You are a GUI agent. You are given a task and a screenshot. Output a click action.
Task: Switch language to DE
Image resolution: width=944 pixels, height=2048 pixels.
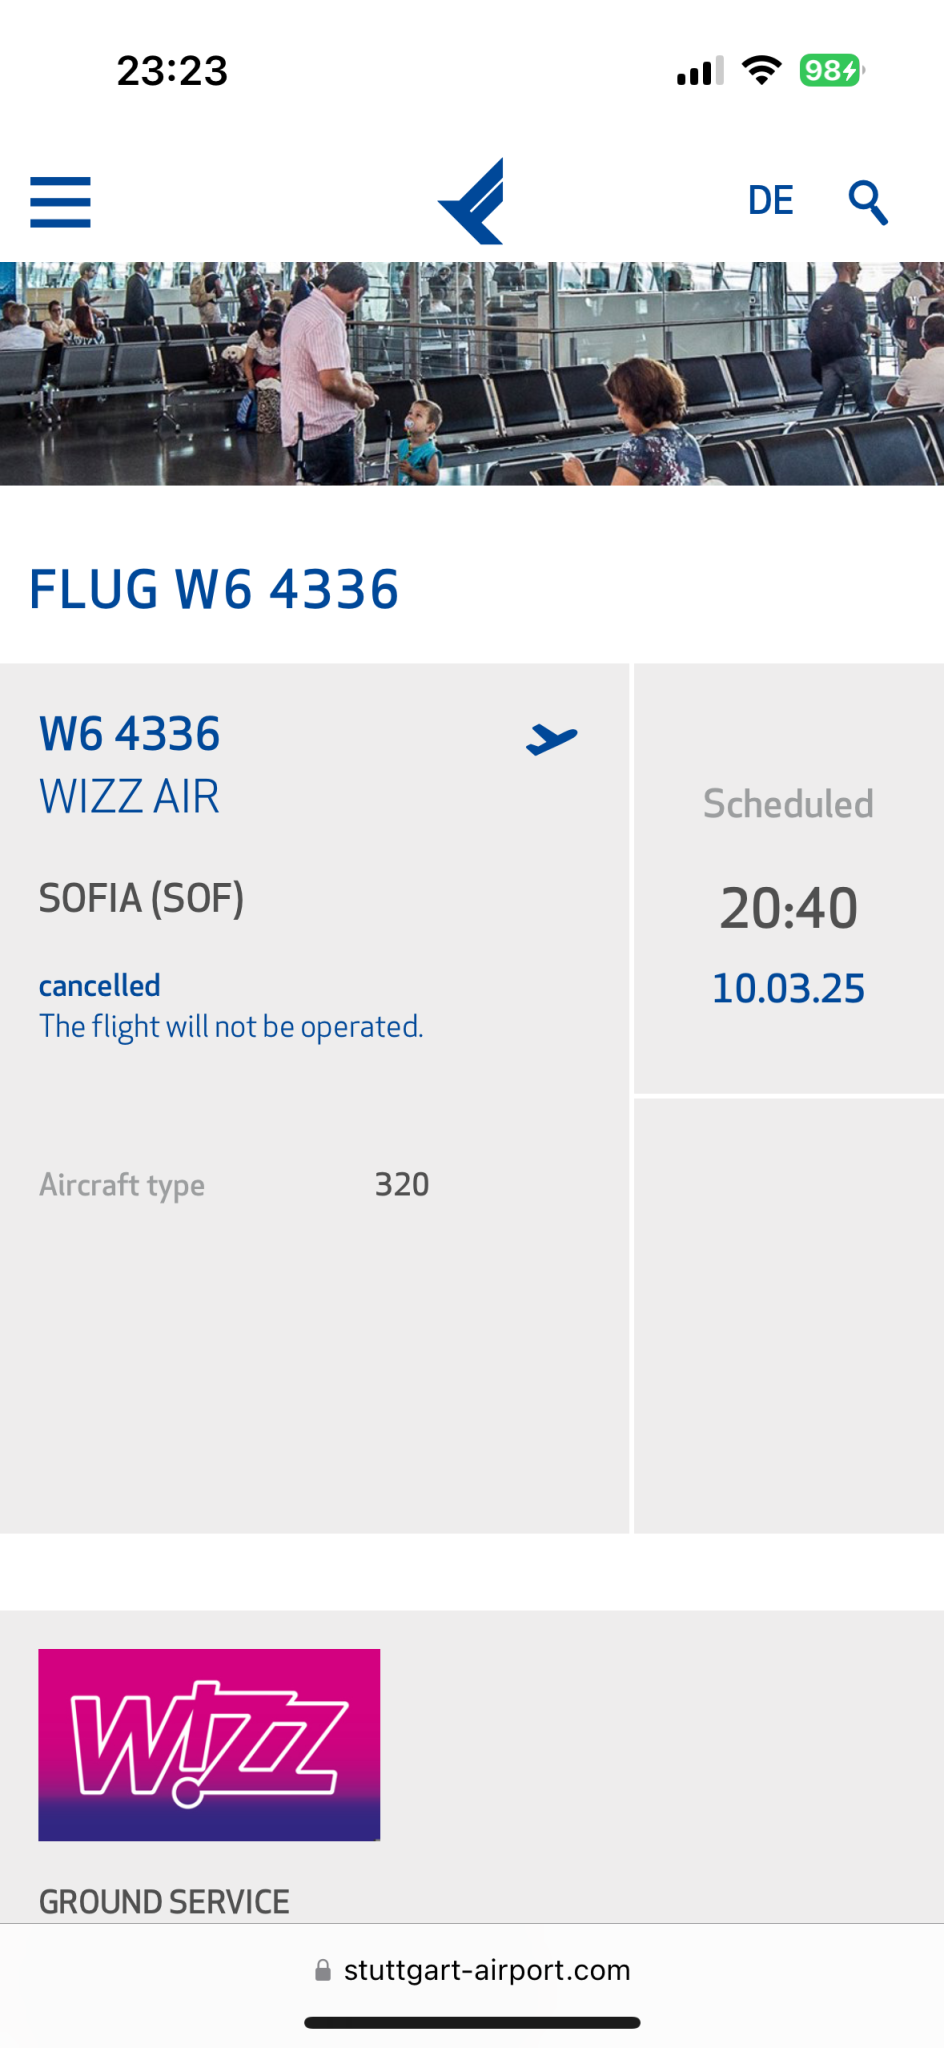pyautogui.click(x=770, y=201)
